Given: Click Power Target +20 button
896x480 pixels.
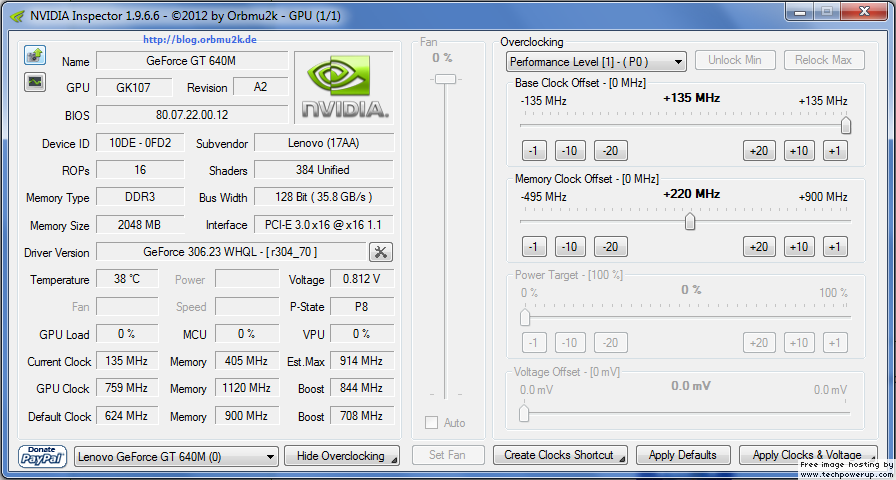Looking at the screenshot, I should point(759,343).
